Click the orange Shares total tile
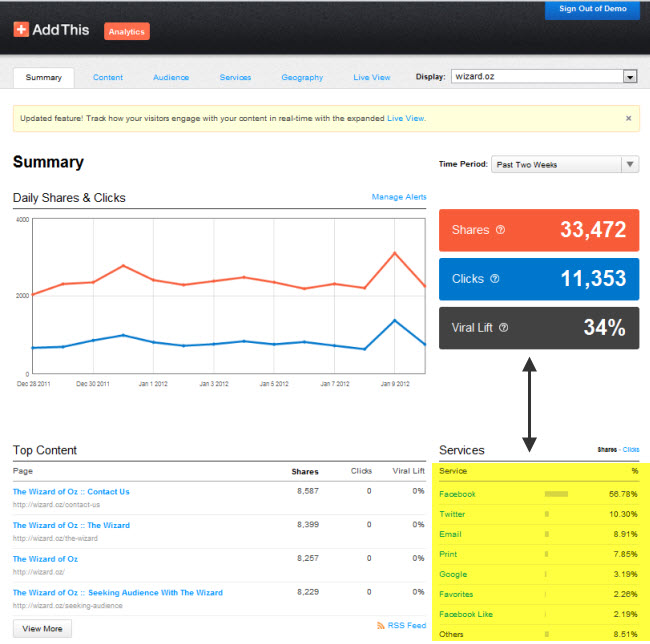 539,230
